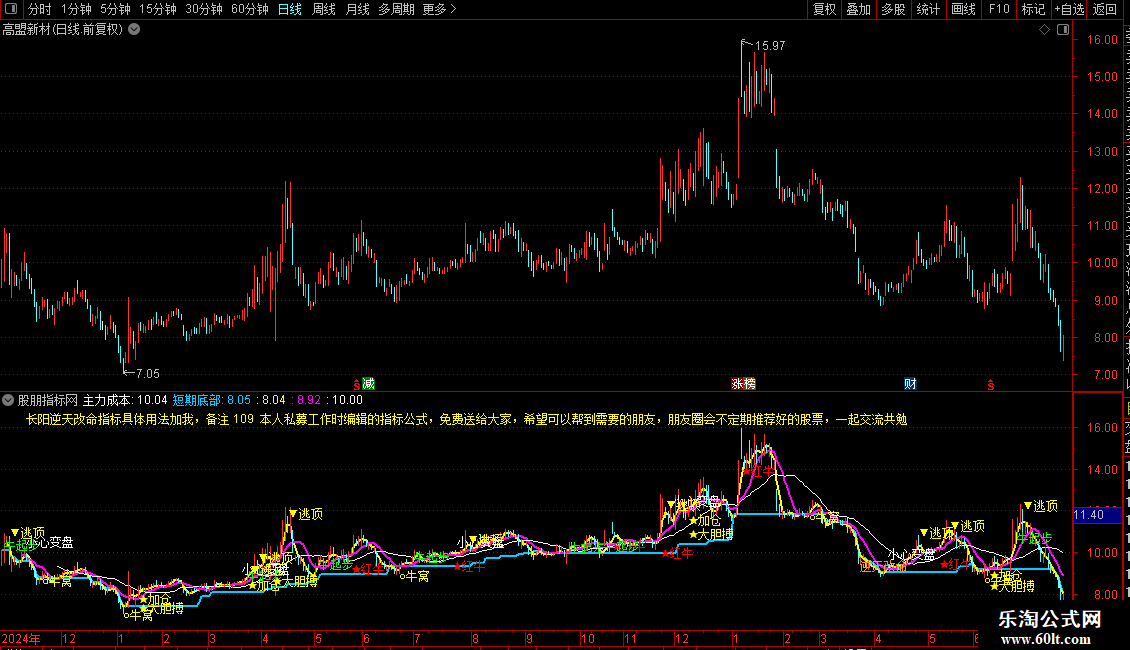This screenshot has height=650, width=1130.
Task: Select the 5分钟 period tab
Action: (115, 9)
